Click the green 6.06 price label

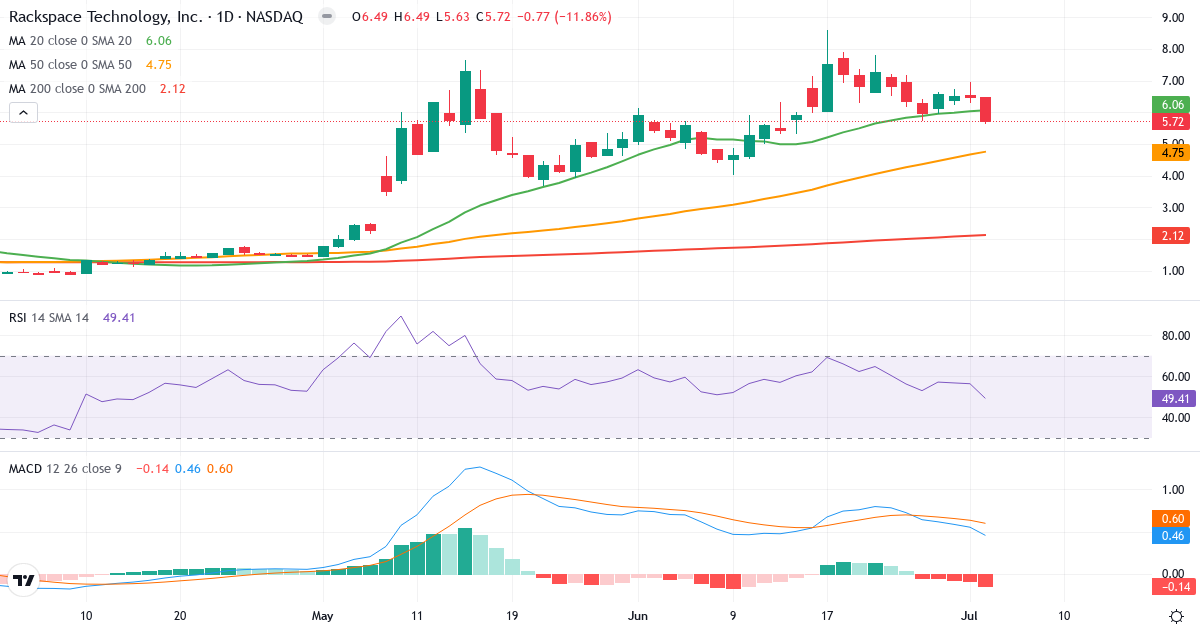pos(1169,104)
